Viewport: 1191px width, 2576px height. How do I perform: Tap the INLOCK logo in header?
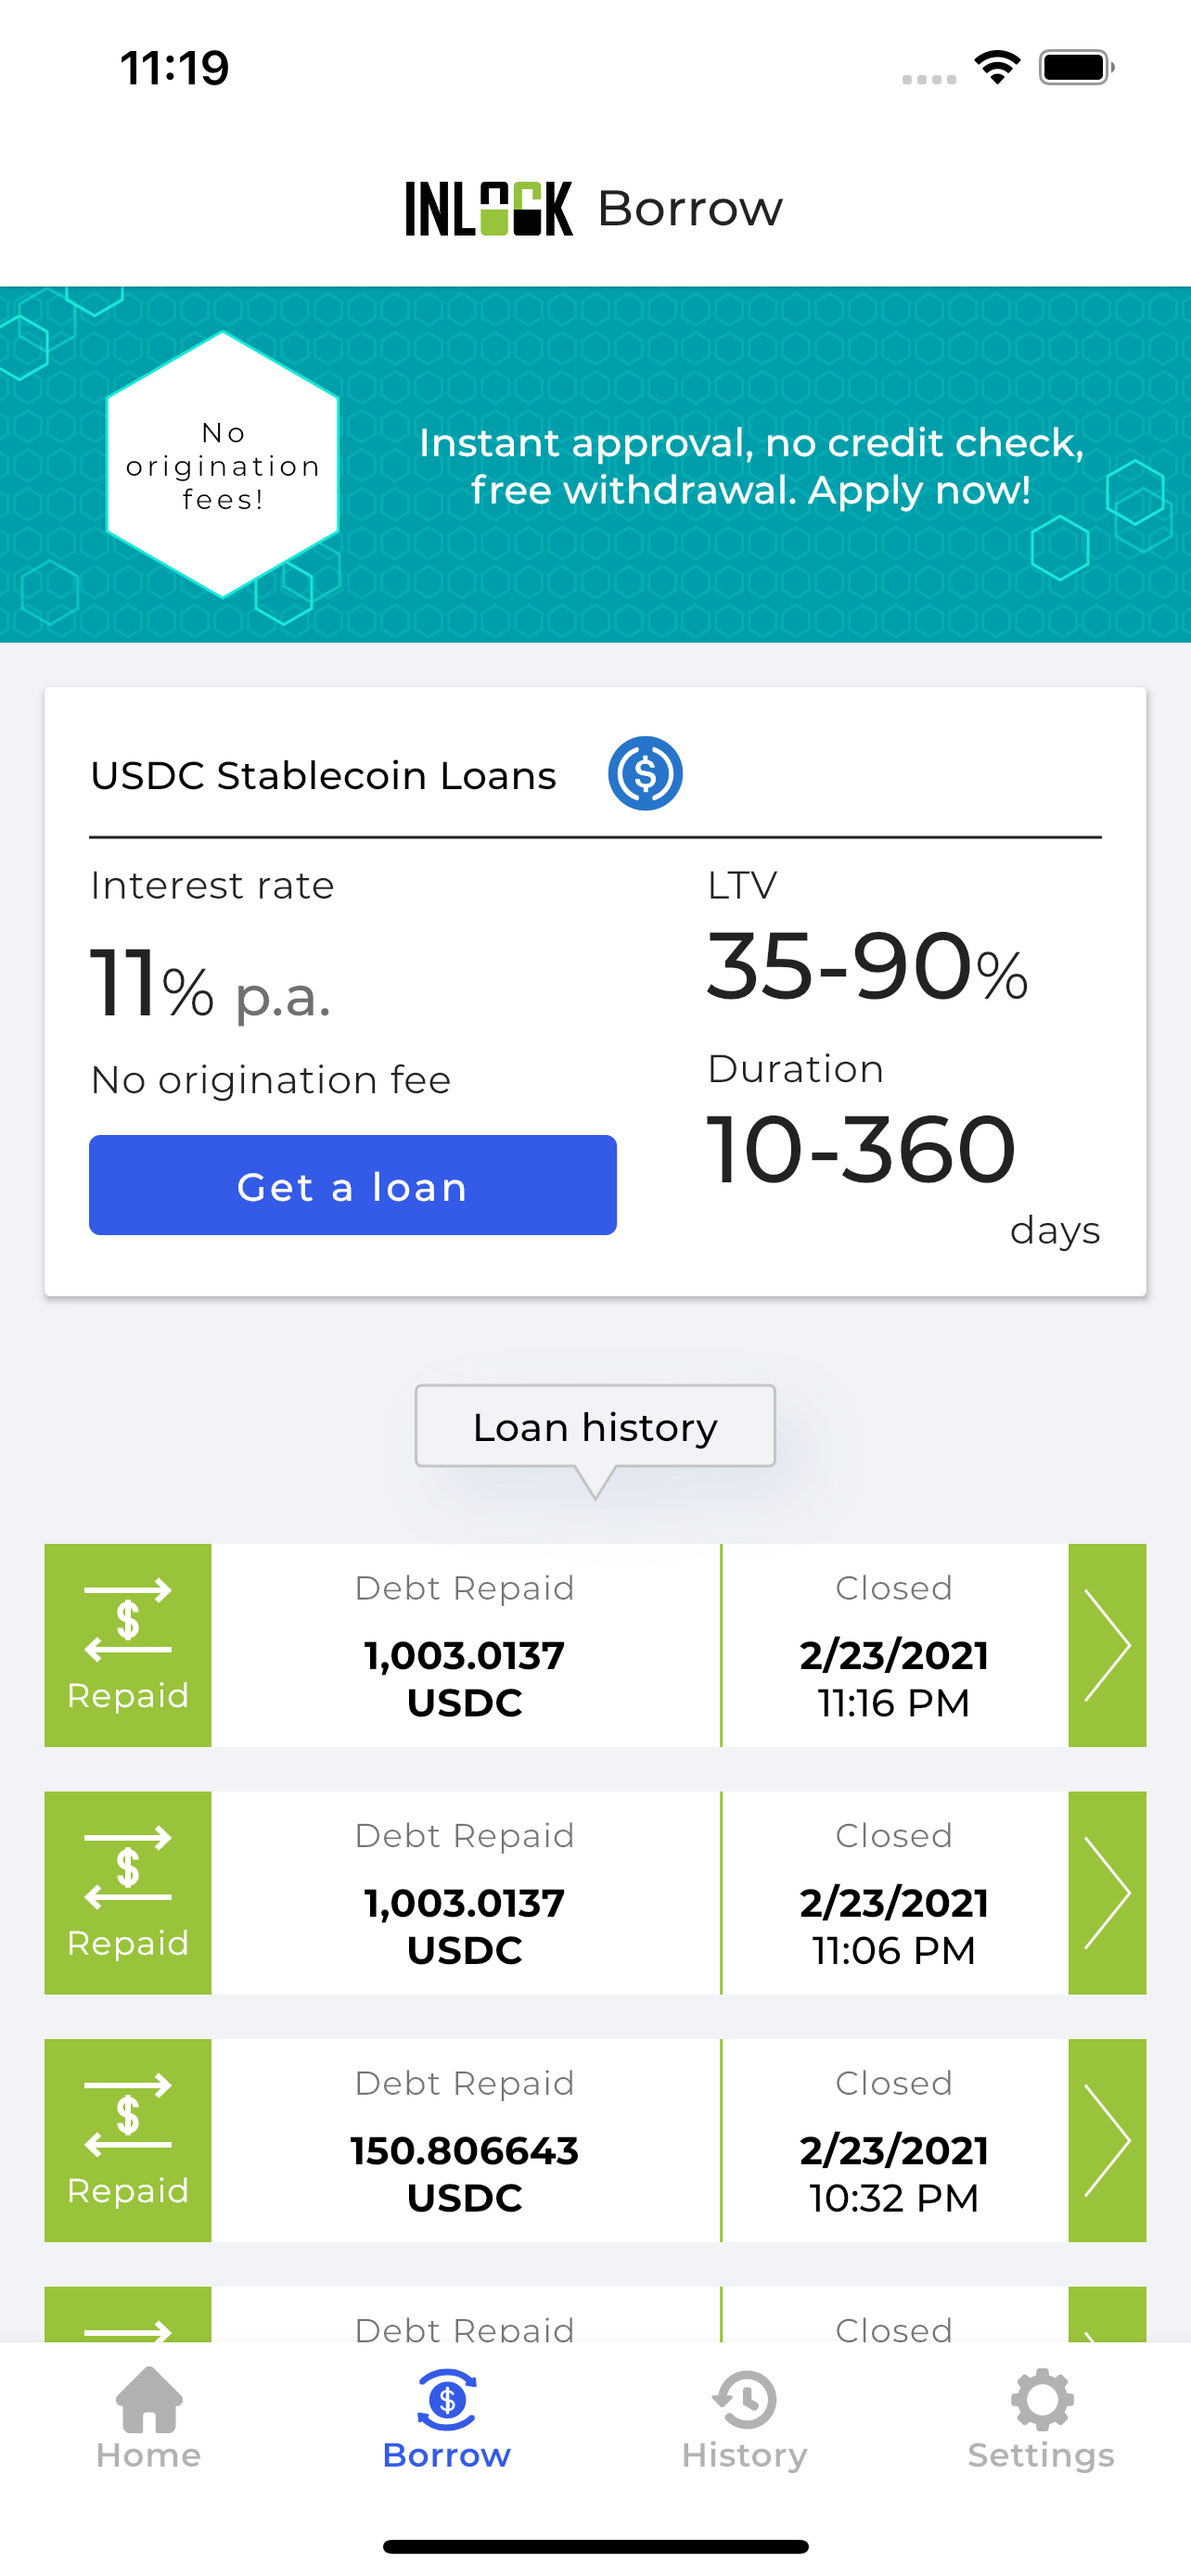click(x=489, y=208)
